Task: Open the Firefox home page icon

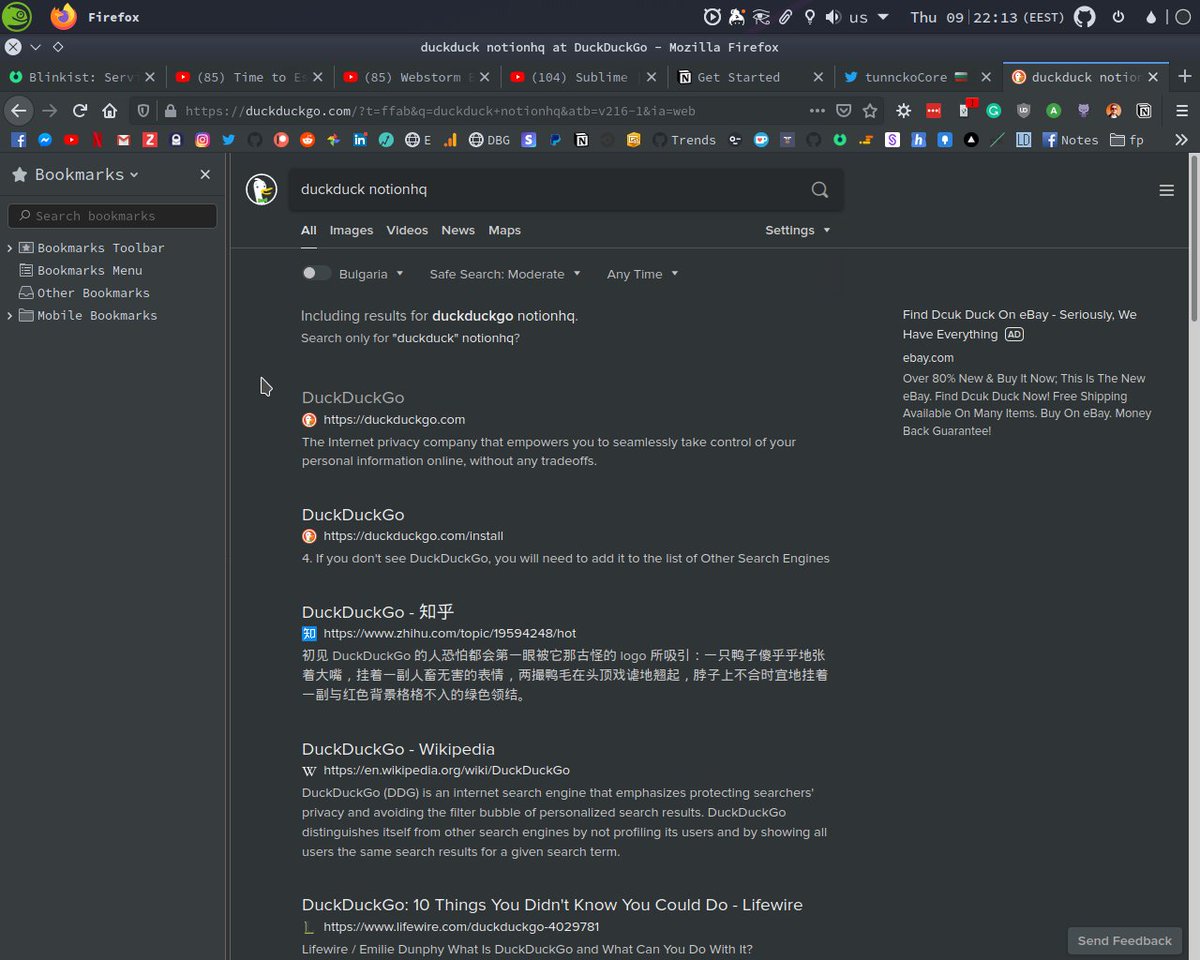Action: click(x=110, y=110)
